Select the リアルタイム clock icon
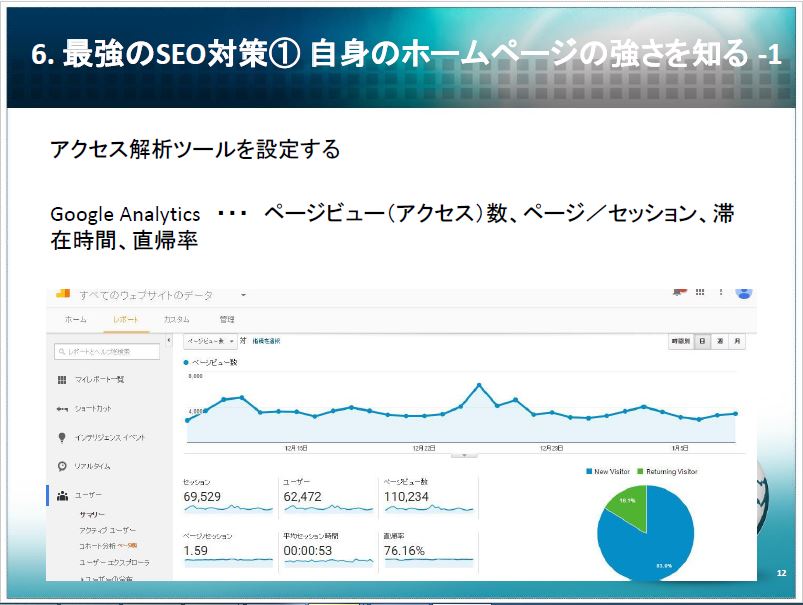 tap(62, 466)
